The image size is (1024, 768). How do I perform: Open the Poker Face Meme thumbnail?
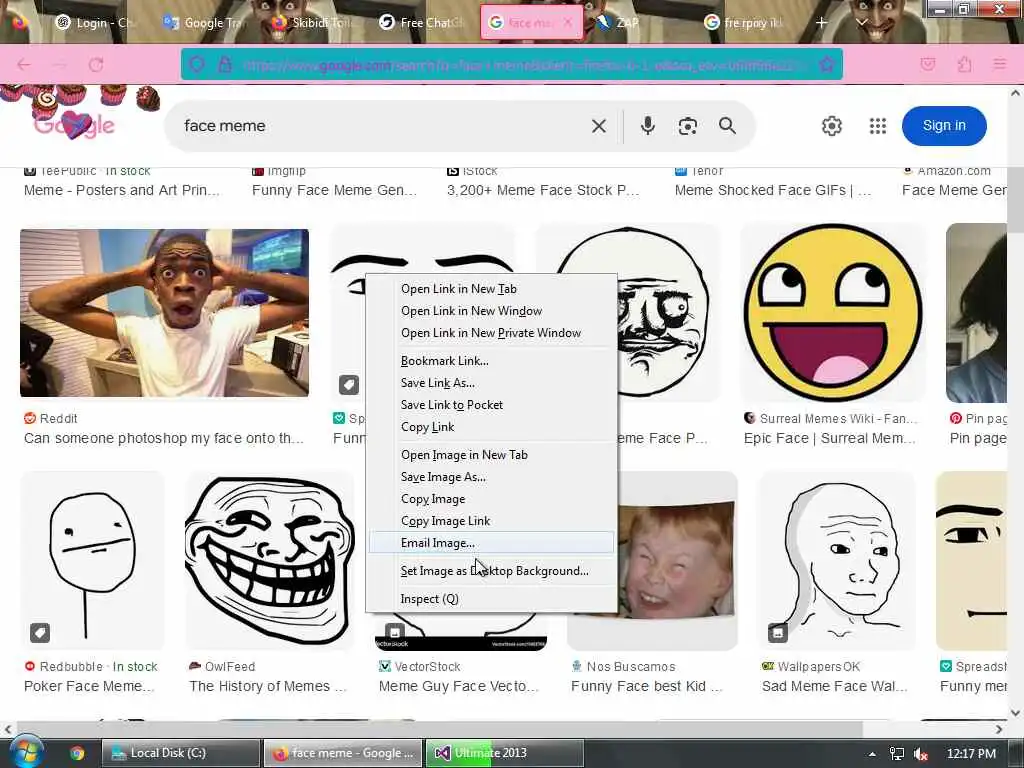[92, 560]
